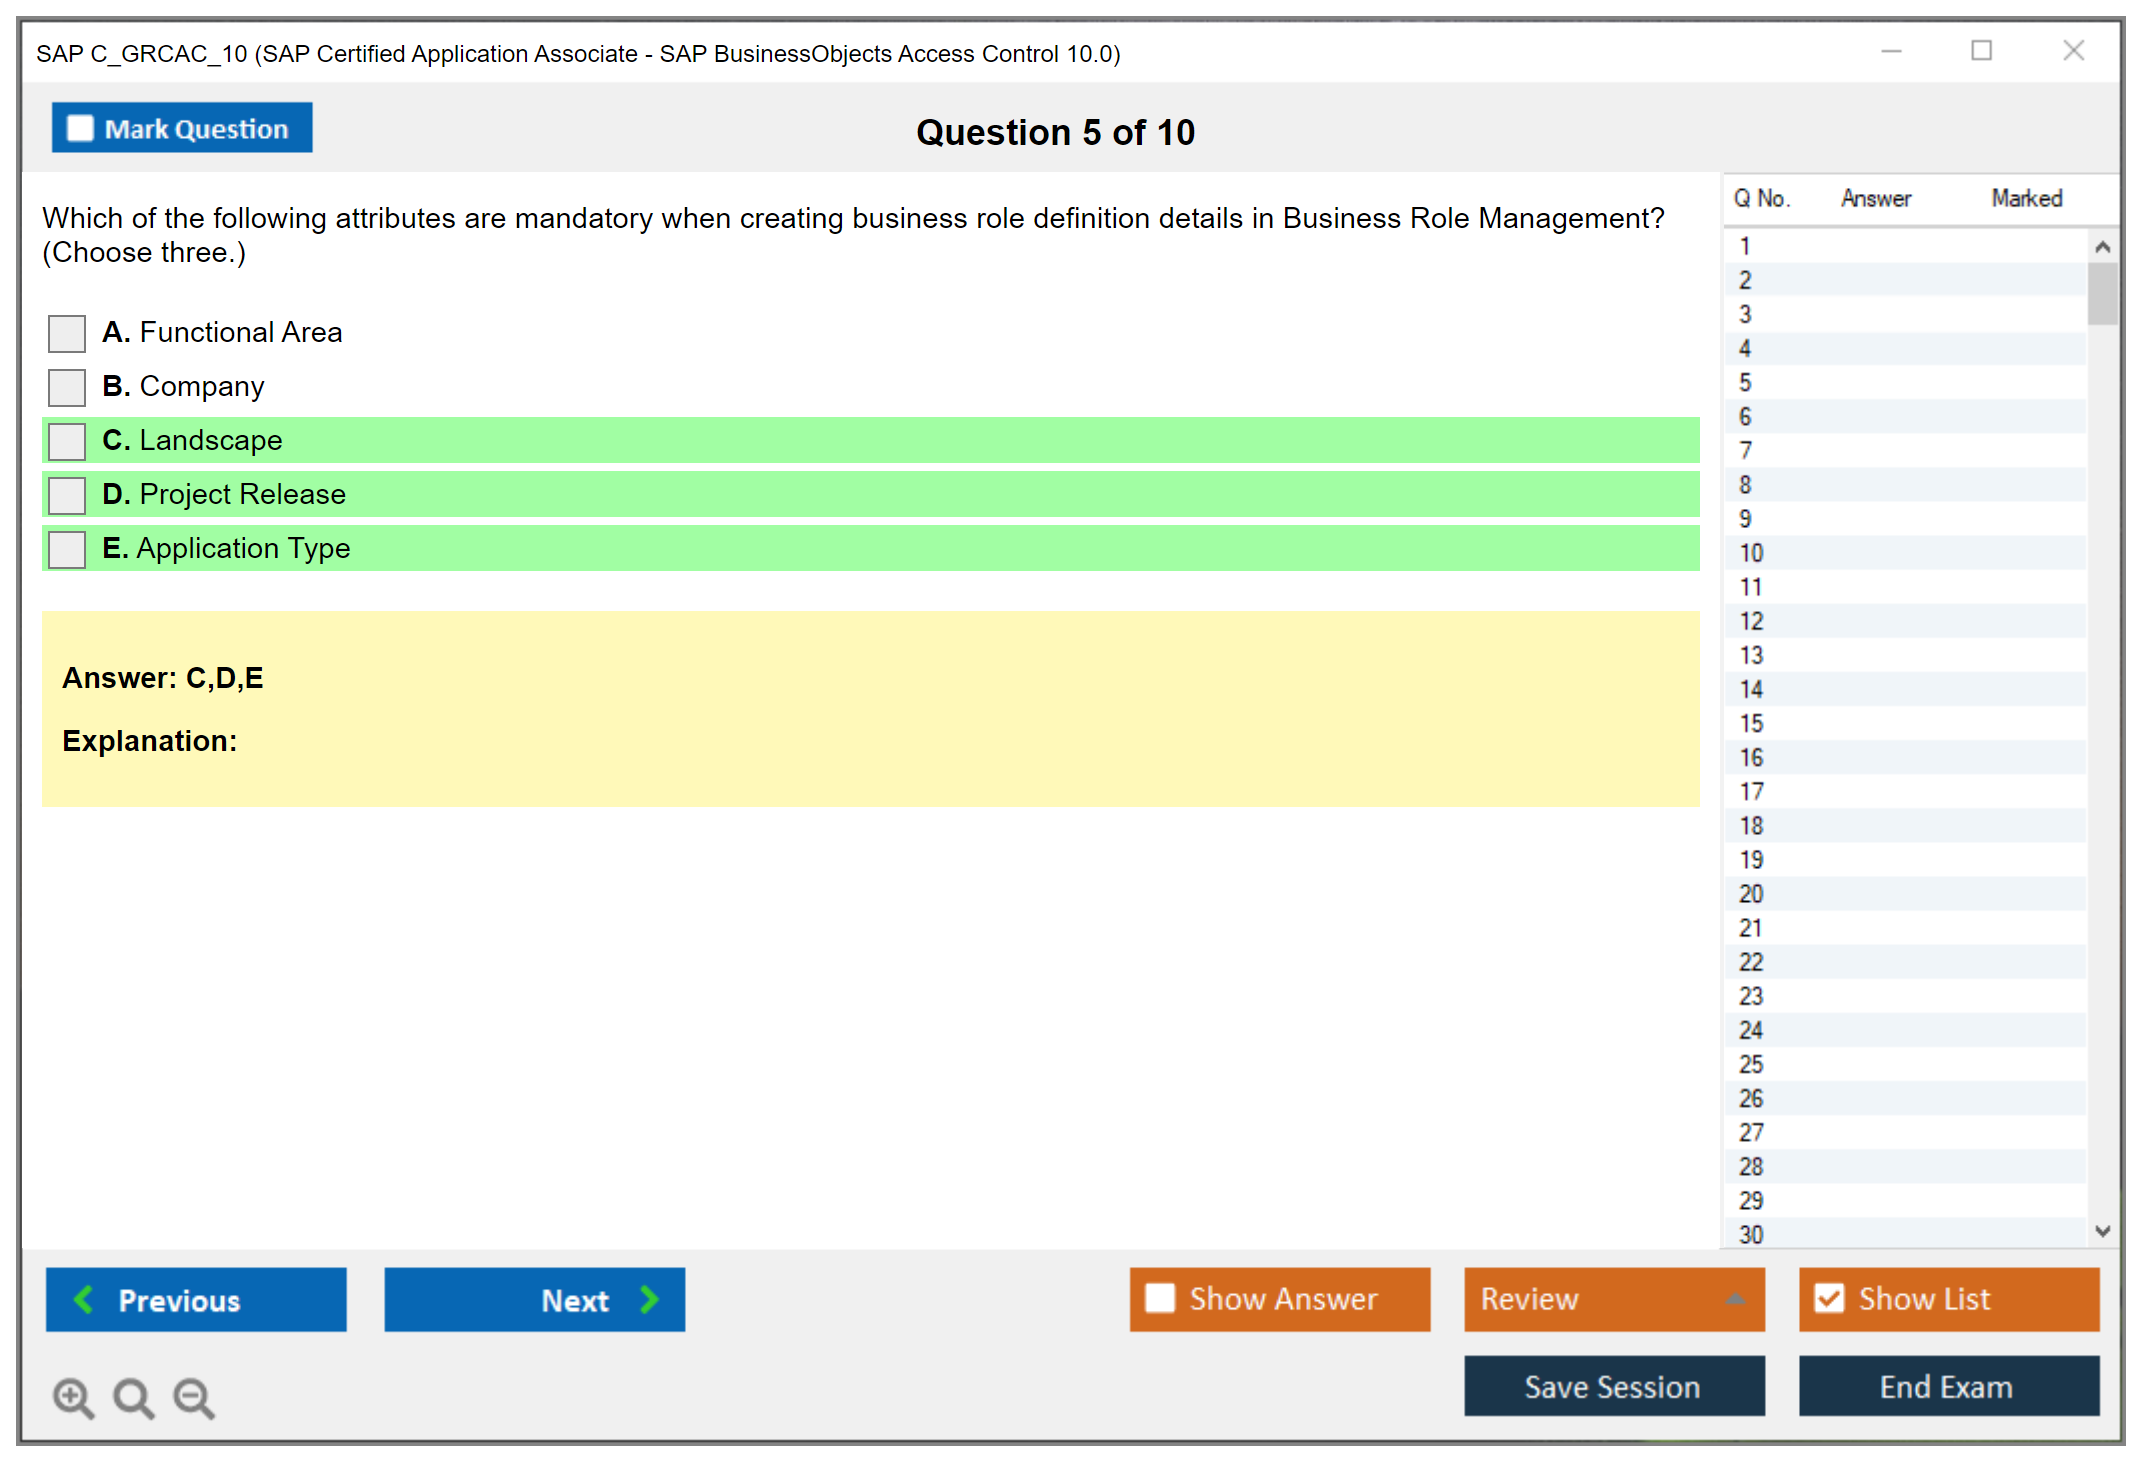Image resolution: width=2150 pixels, height=1470 pixels.
Task: Click the reset zoom magnifier icon
Action: [x=133, y=1397]
